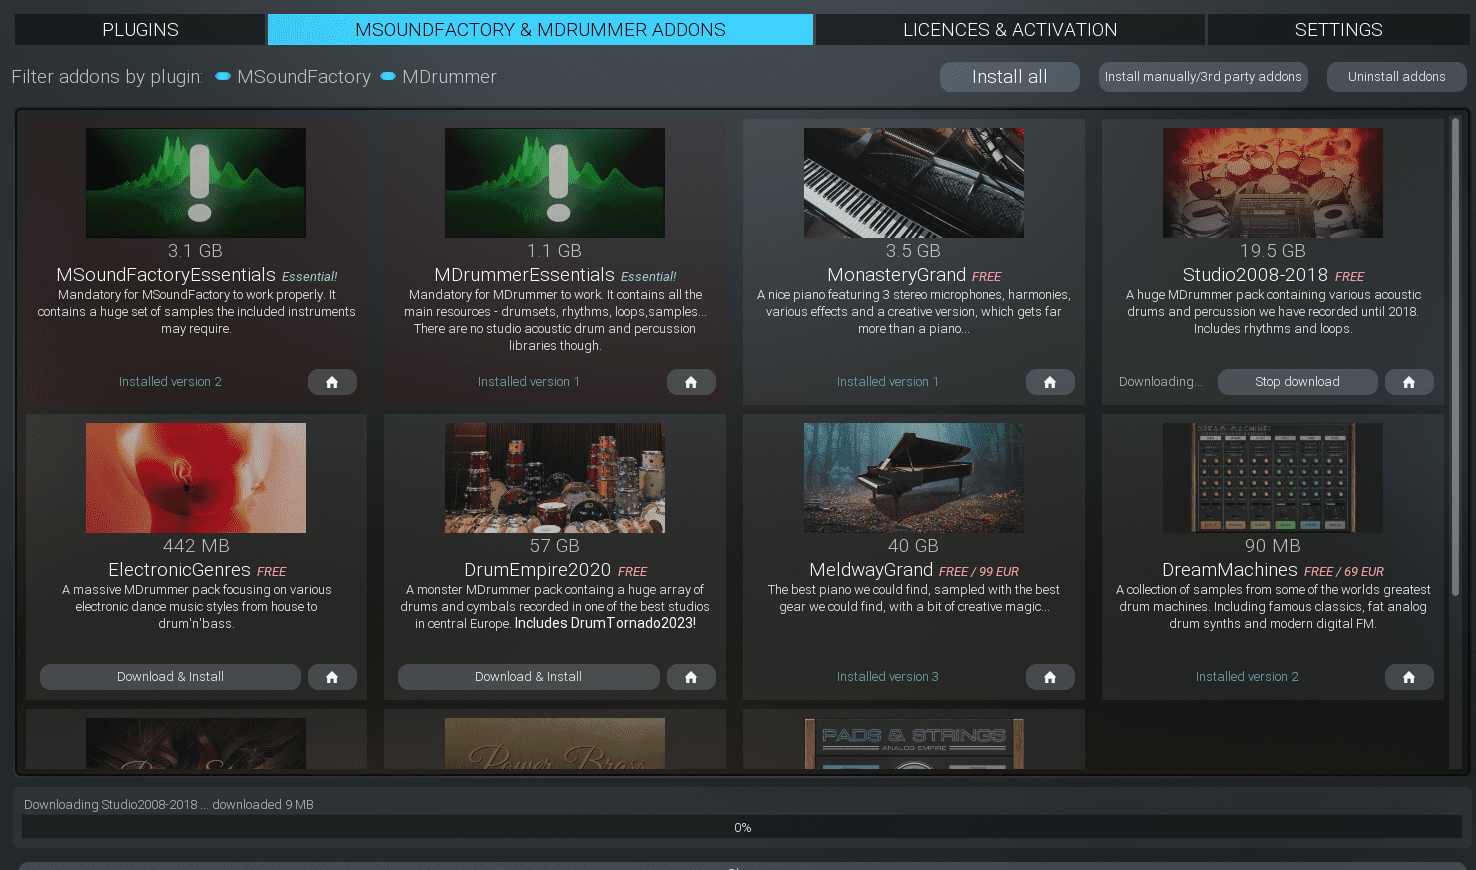Click 'Filter addons by plugin:' label
Screen dimensions: 1476x870
click(107, 77)
